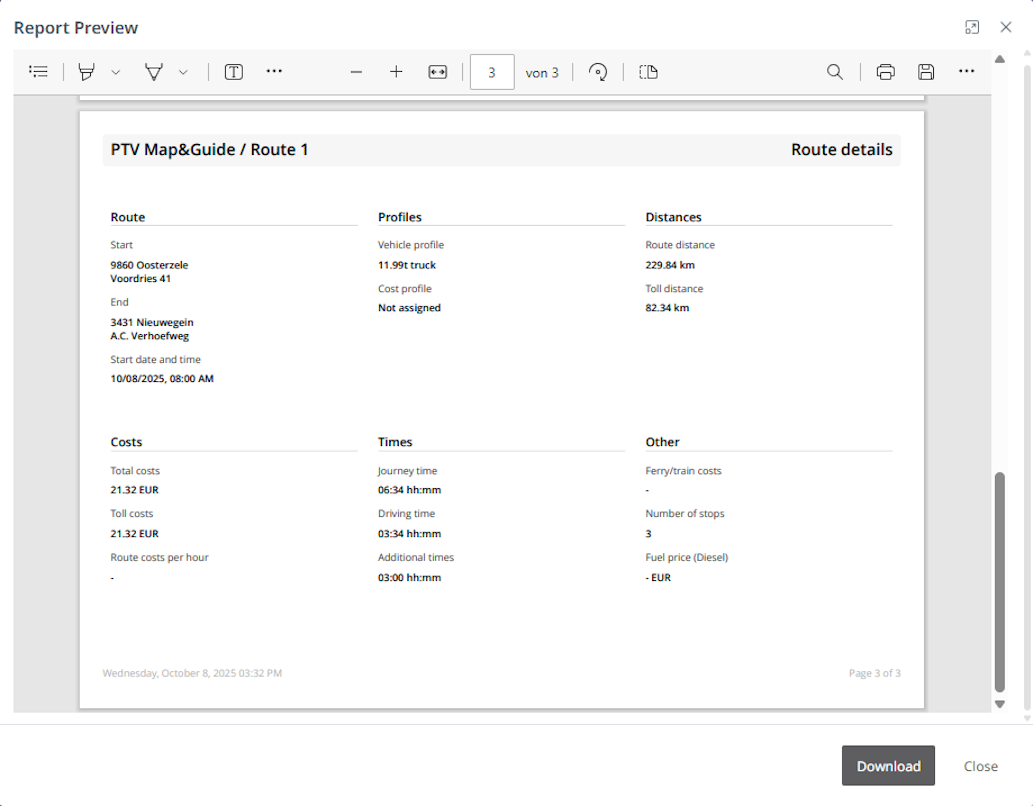Click the vertical scrollbar thumb
This screenshot has height=806, width=1033.
[x=999, y=582]
